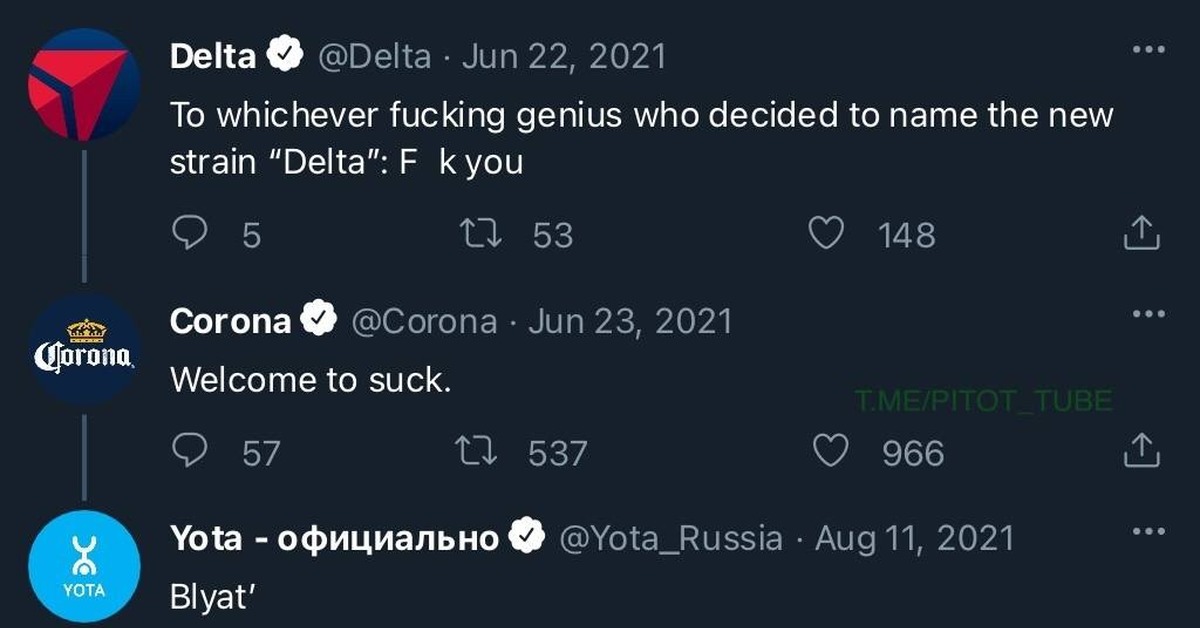Share Corona's tweet

[1142, 452]
